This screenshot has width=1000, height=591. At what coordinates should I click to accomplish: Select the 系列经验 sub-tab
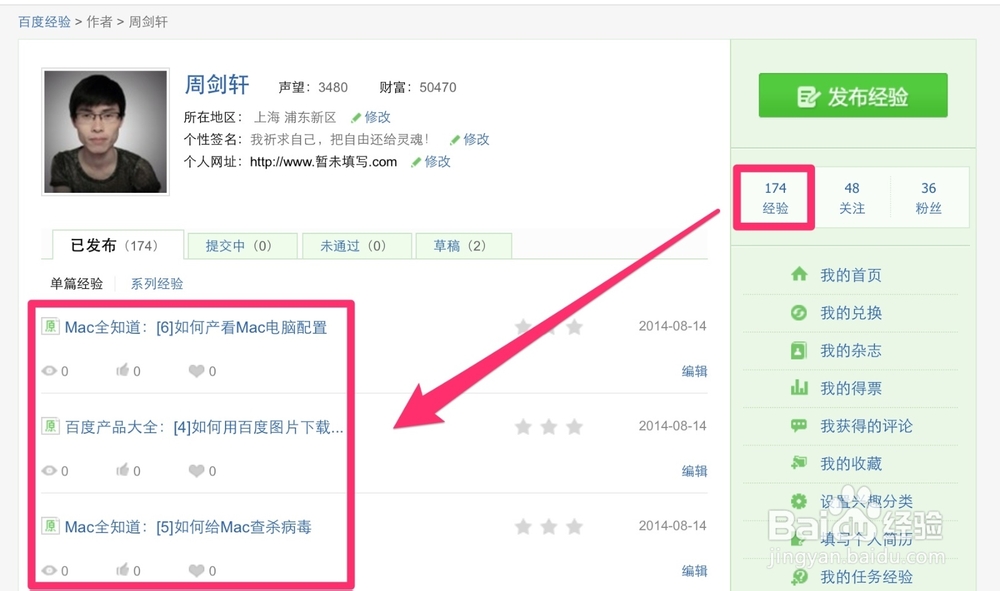157,284
